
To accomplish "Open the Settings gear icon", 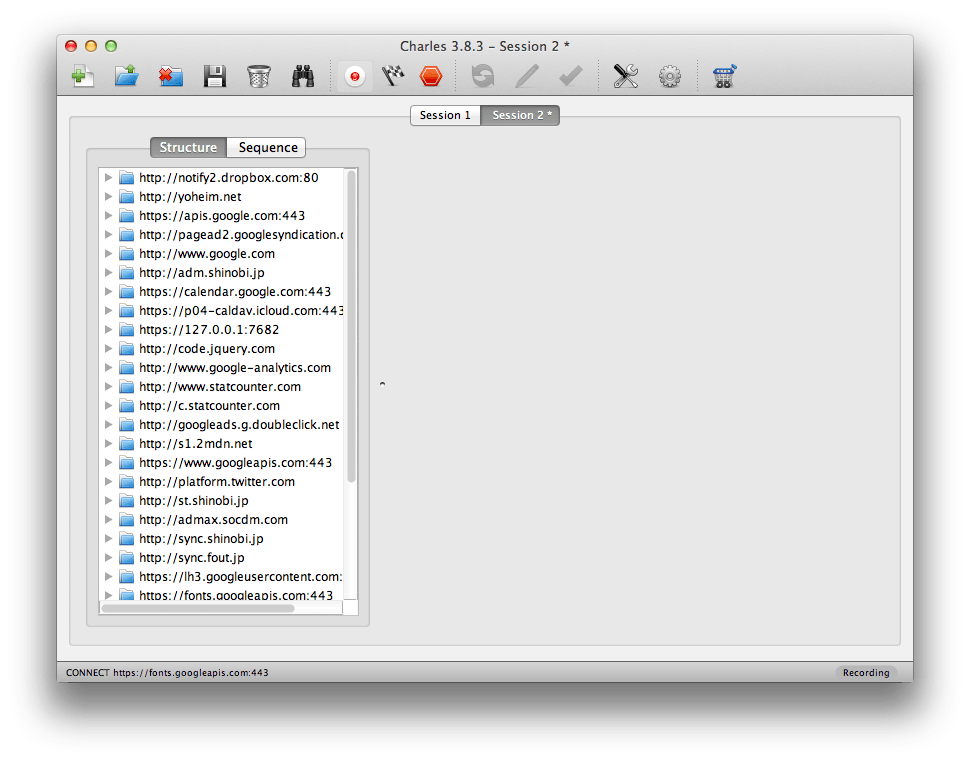I will point(670,76).
